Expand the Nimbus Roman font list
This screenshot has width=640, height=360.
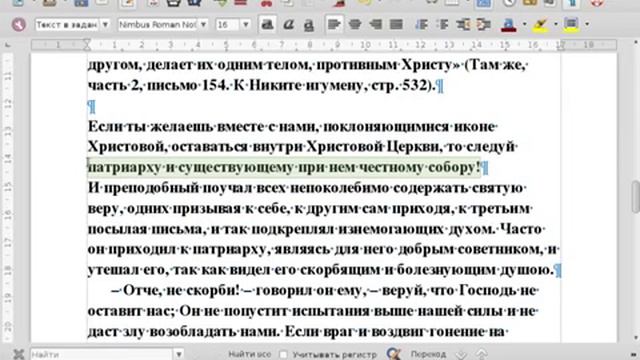click(203, 24)
